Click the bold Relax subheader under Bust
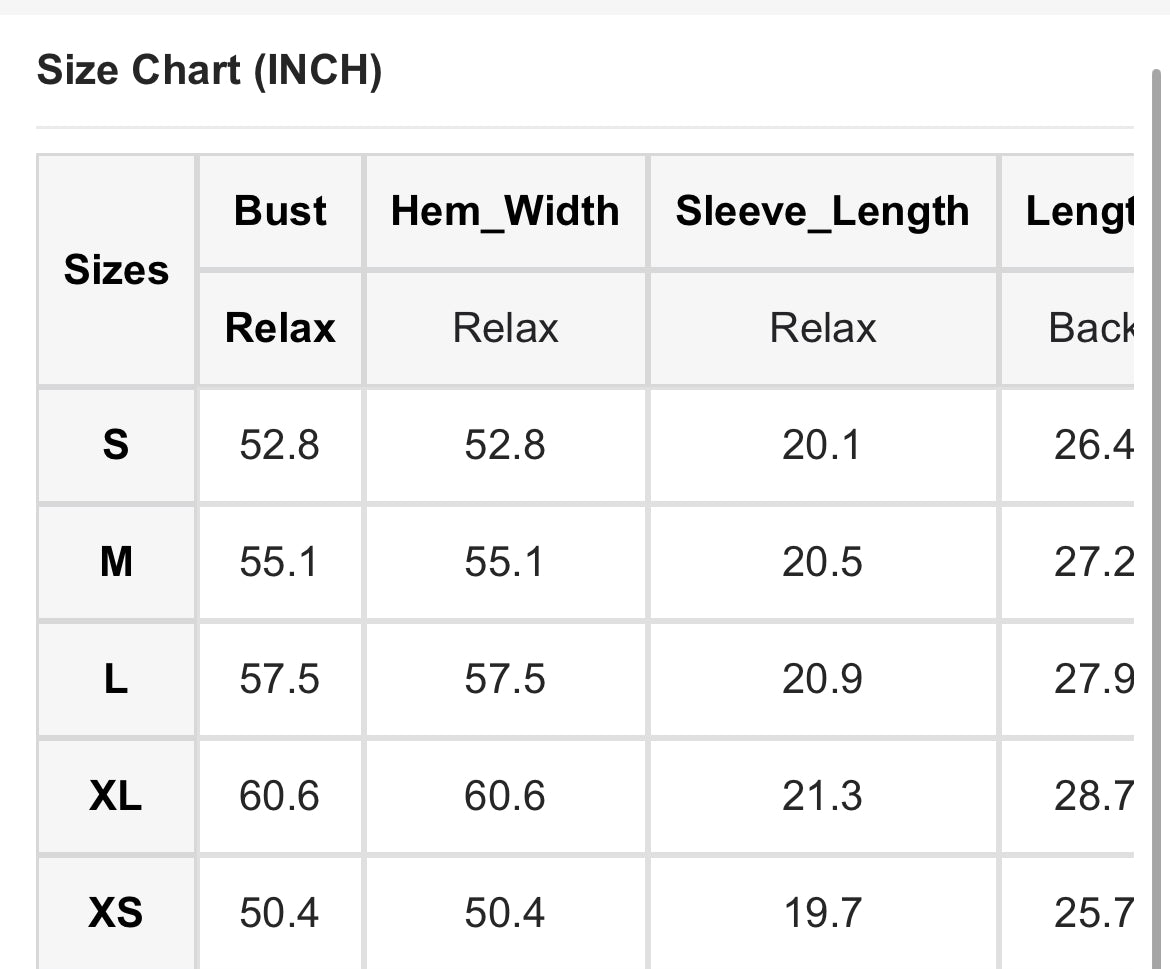This screenshot has height=969, width=1170. (x=280, y=328)
